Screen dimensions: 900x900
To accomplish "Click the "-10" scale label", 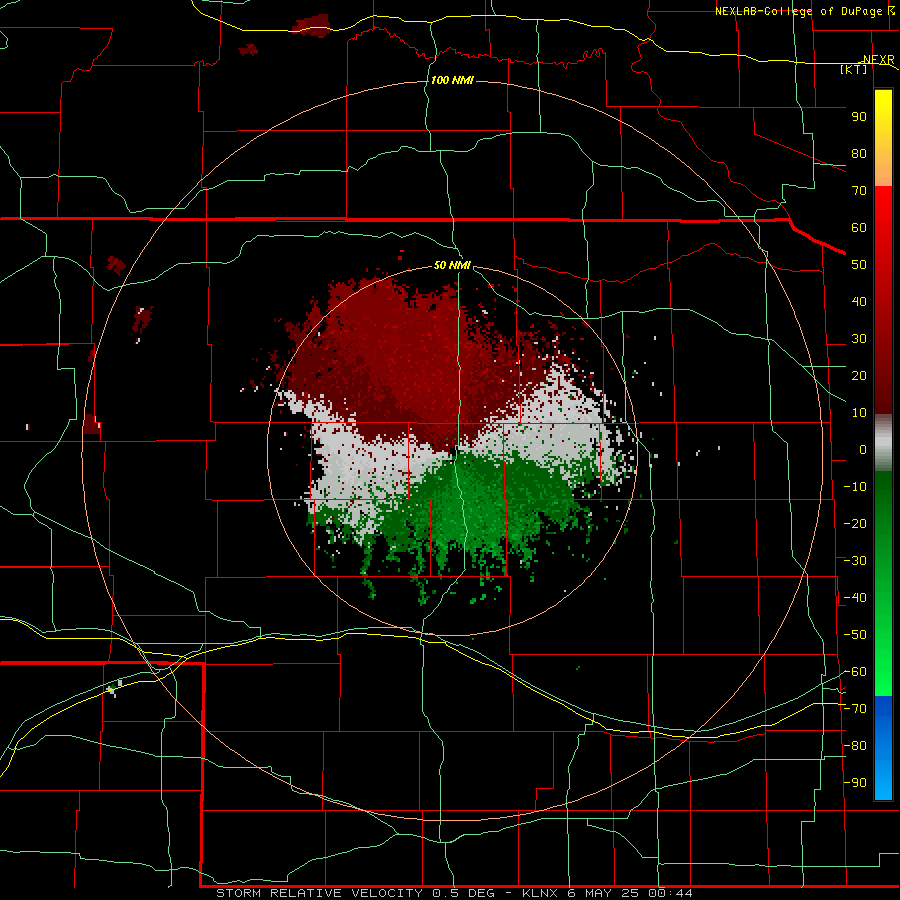I will [855, 487].
